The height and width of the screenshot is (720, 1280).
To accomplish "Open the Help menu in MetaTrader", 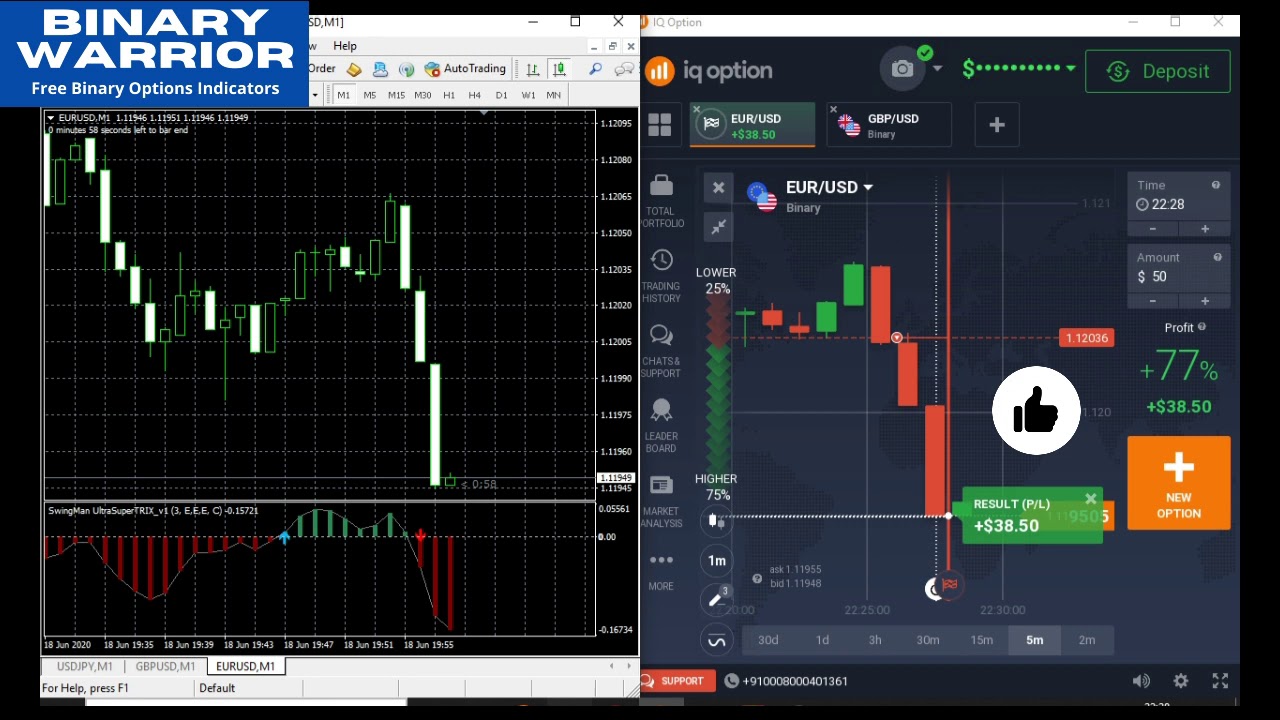I will (x=345, y=46).
